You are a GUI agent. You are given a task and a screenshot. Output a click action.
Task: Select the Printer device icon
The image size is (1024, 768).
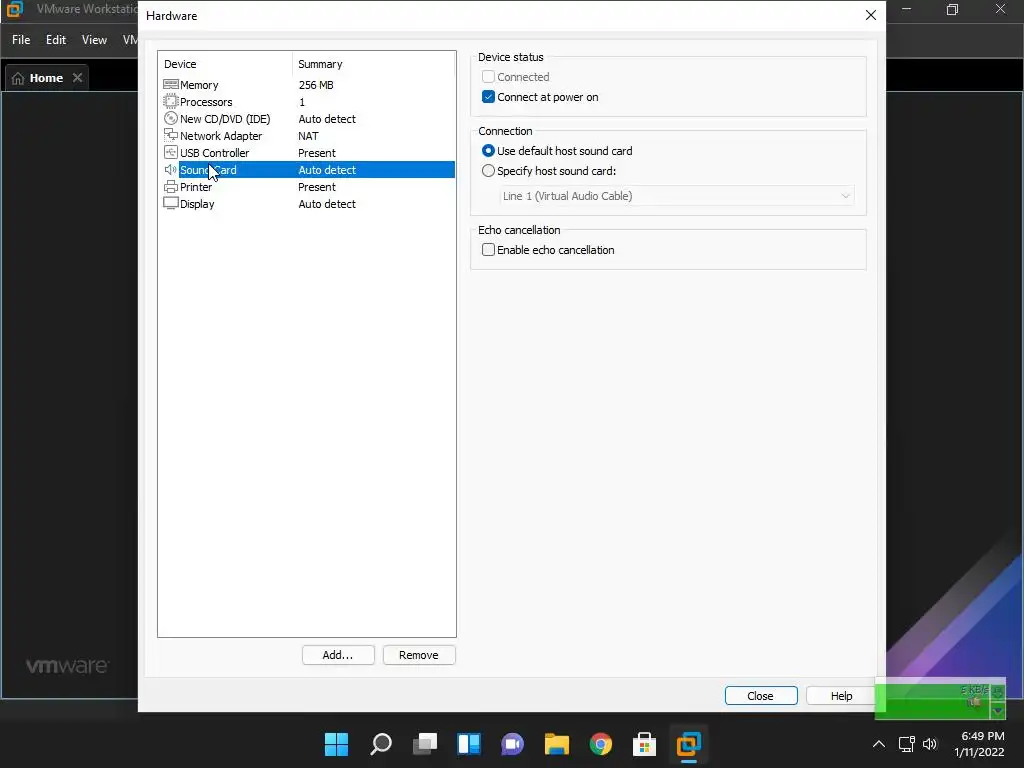[170, 186]
